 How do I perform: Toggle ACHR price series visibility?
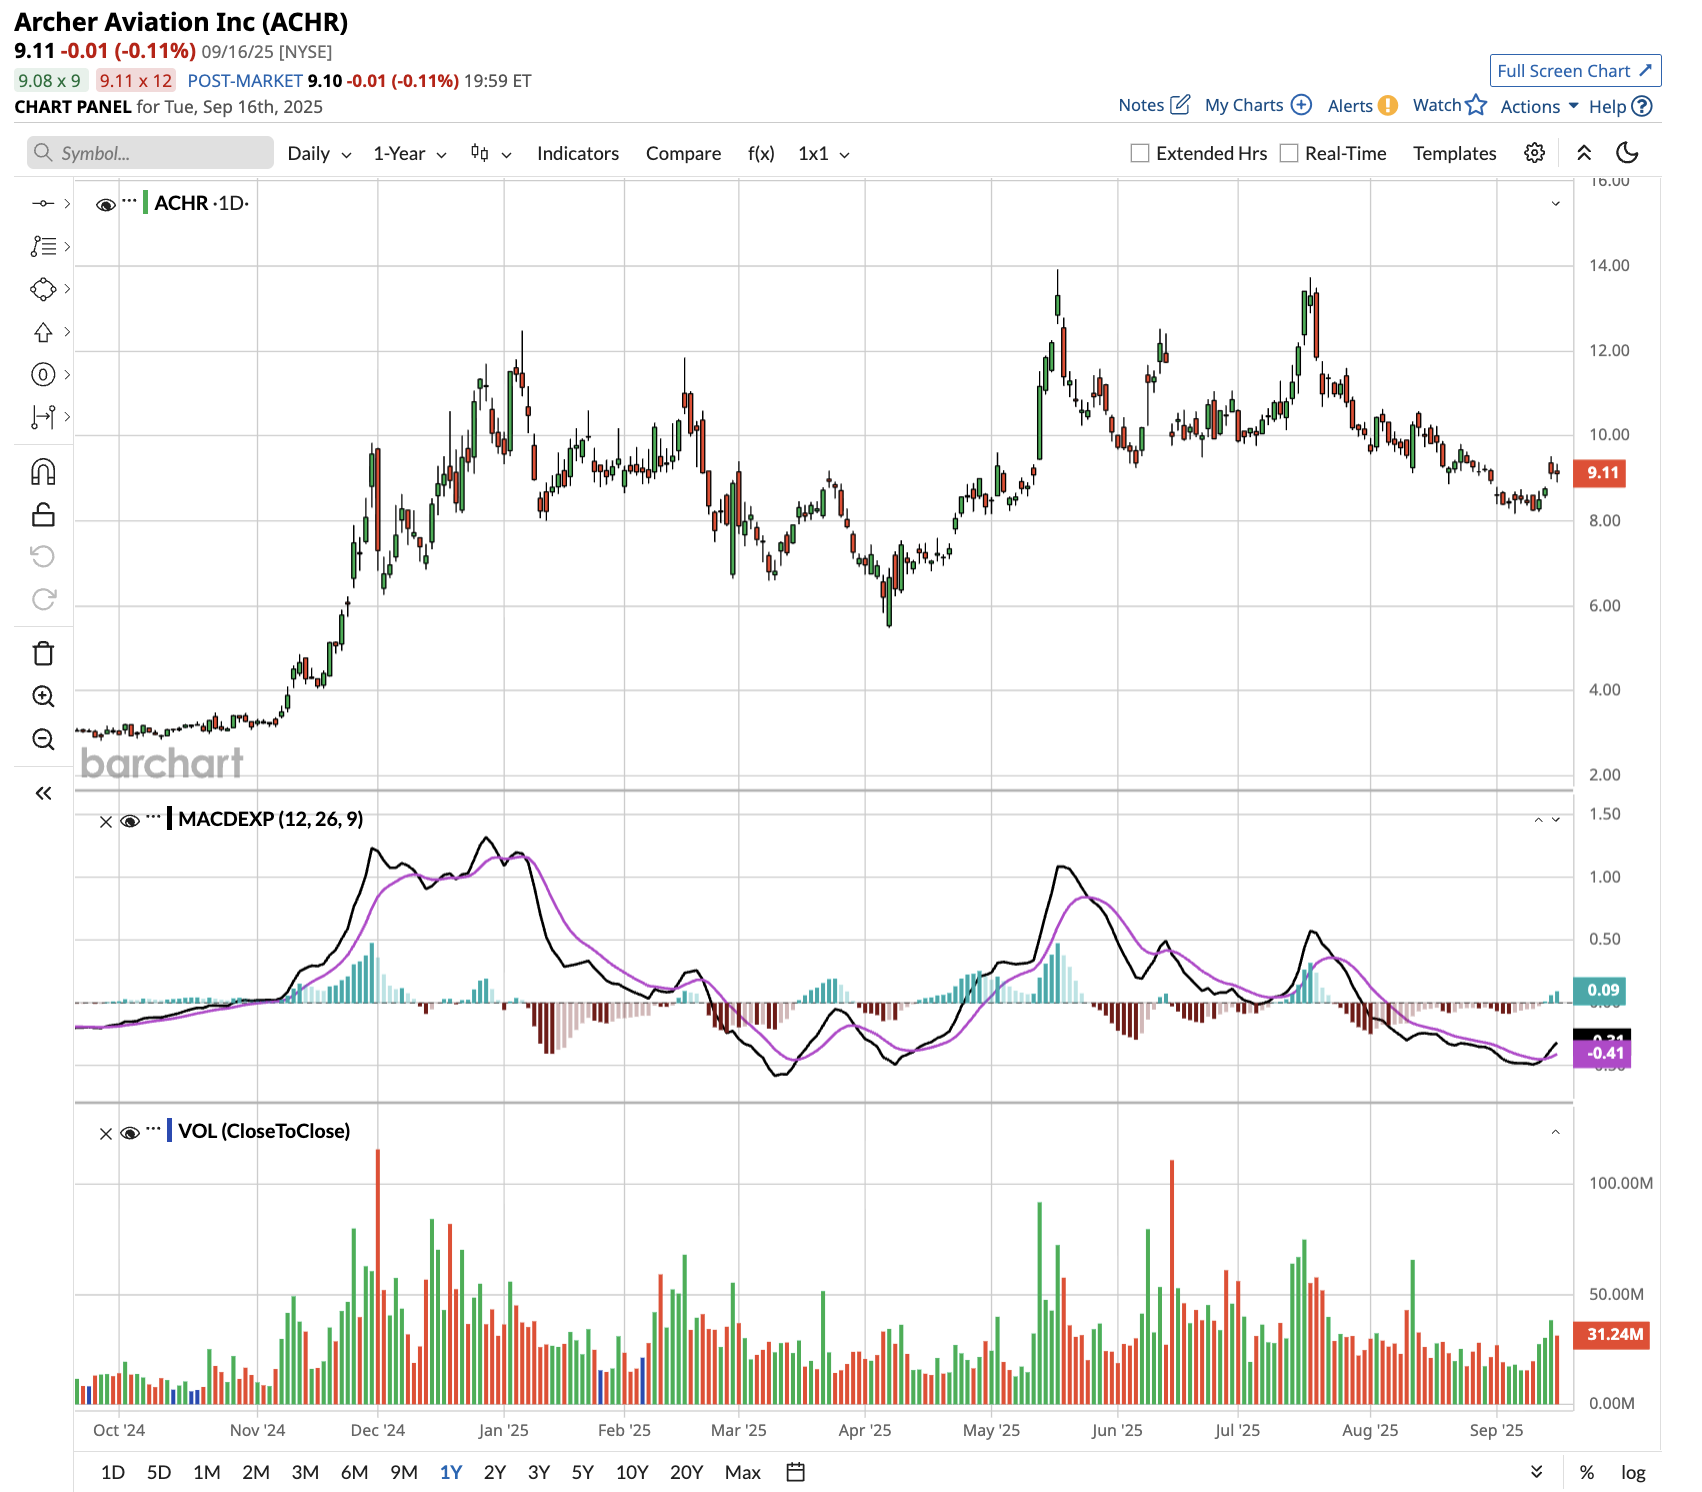tap(105, 204)
